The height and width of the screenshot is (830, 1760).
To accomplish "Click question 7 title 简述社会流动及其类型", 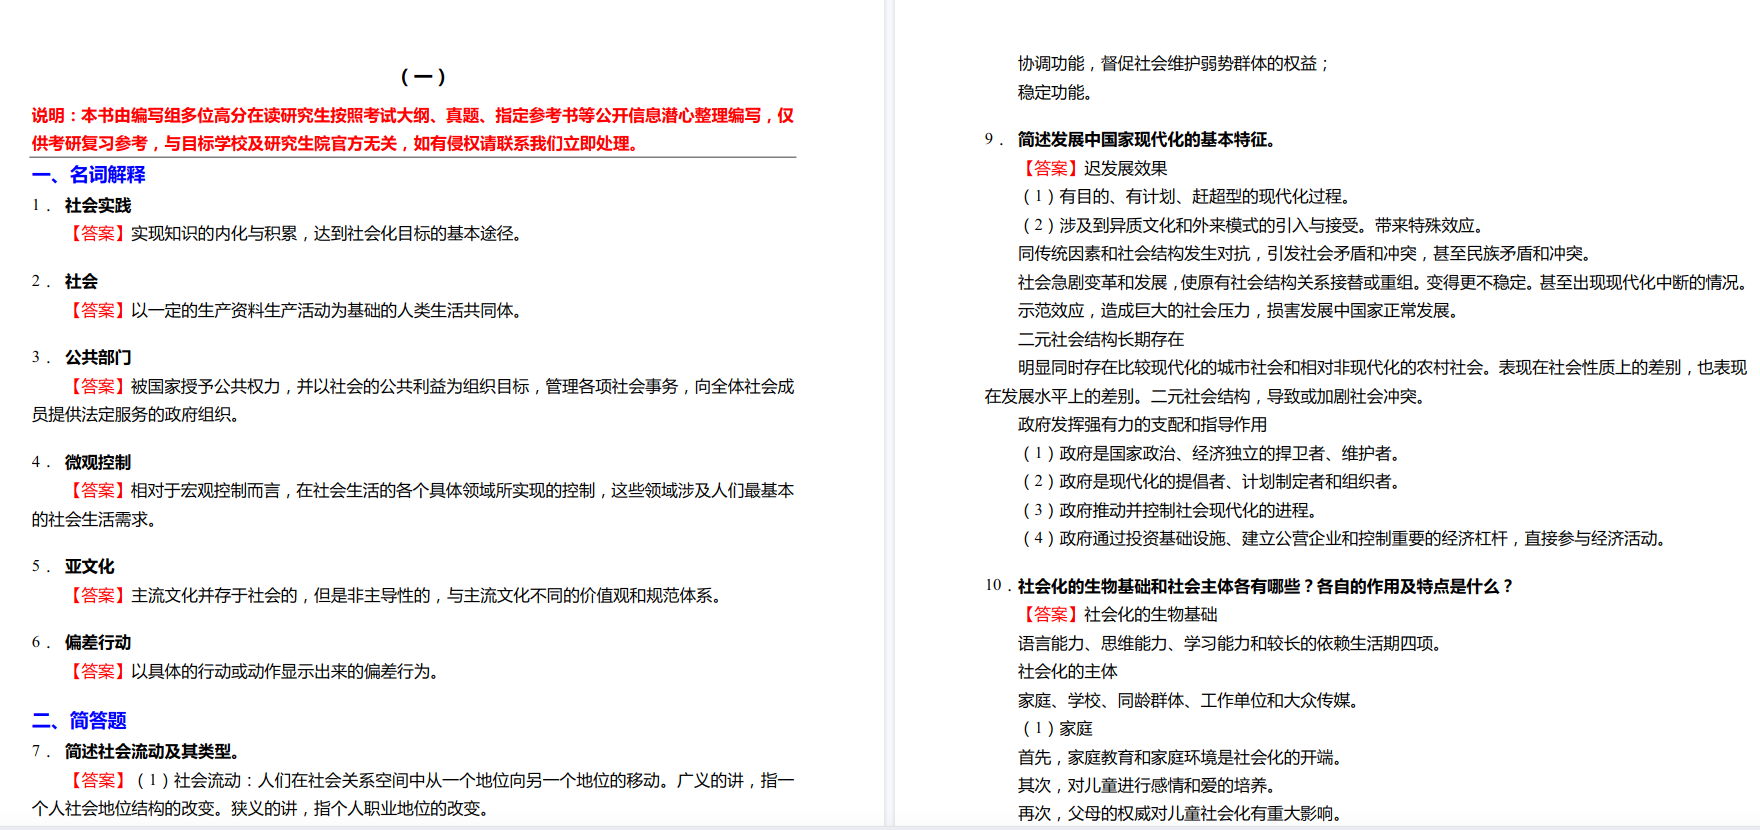I will (152, 751).
